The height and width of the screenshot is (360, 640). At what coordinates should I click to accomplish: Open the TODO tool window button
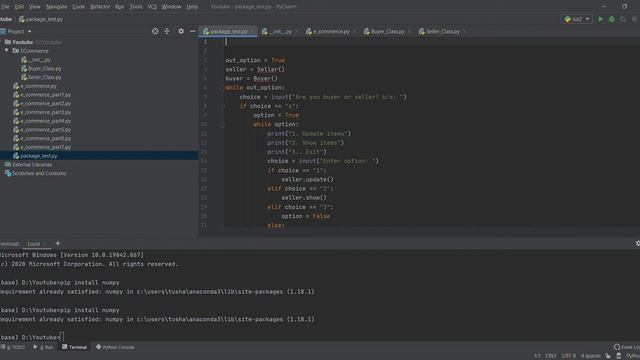13,347
